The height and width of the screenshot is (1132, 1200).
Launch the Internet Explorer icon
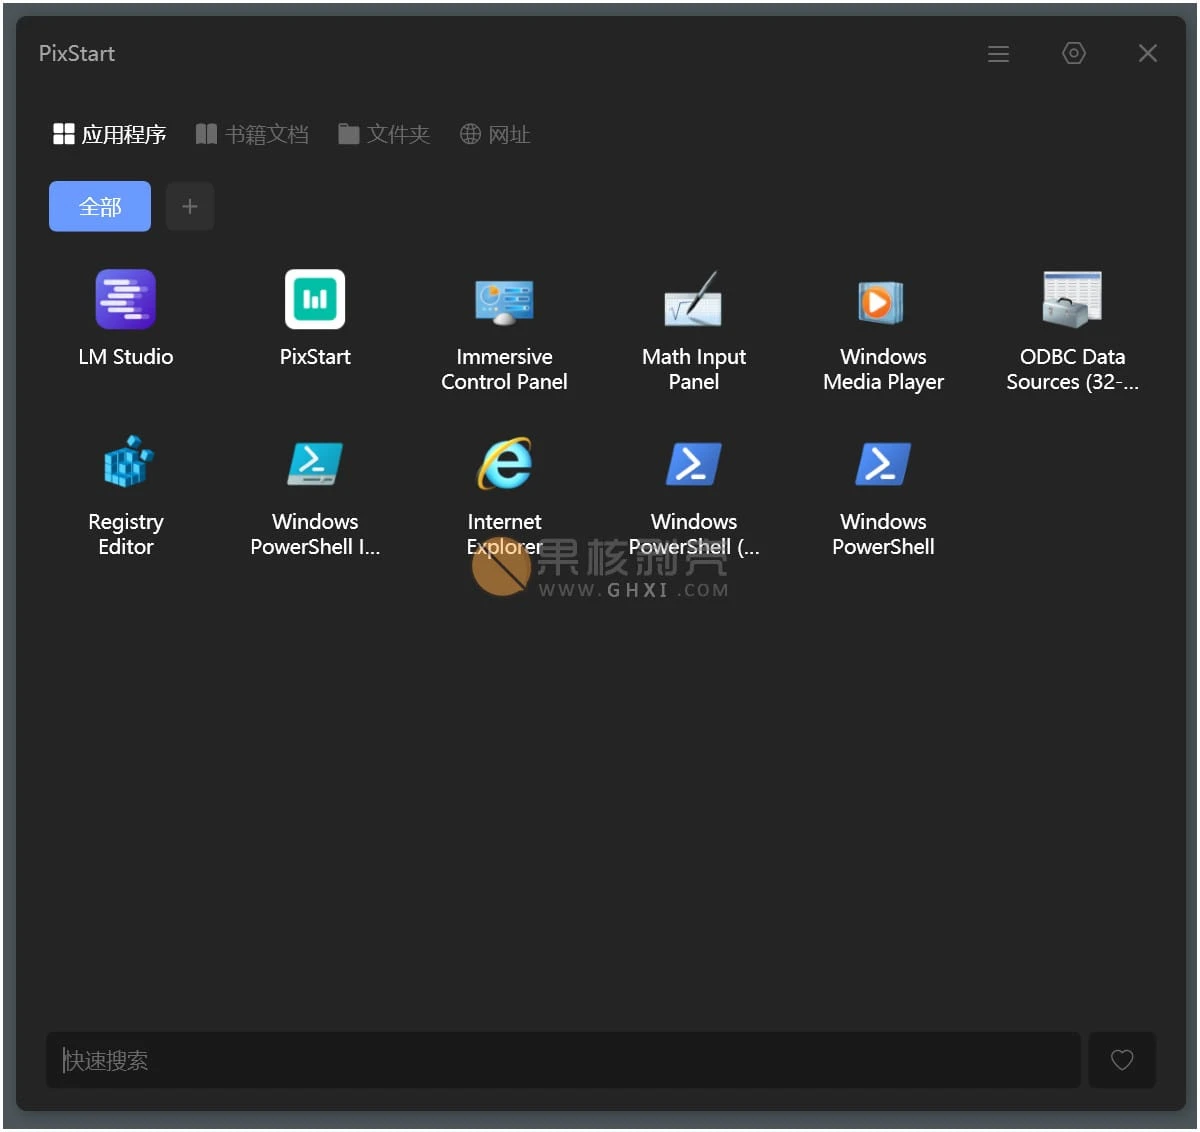[x=504, y=463]
